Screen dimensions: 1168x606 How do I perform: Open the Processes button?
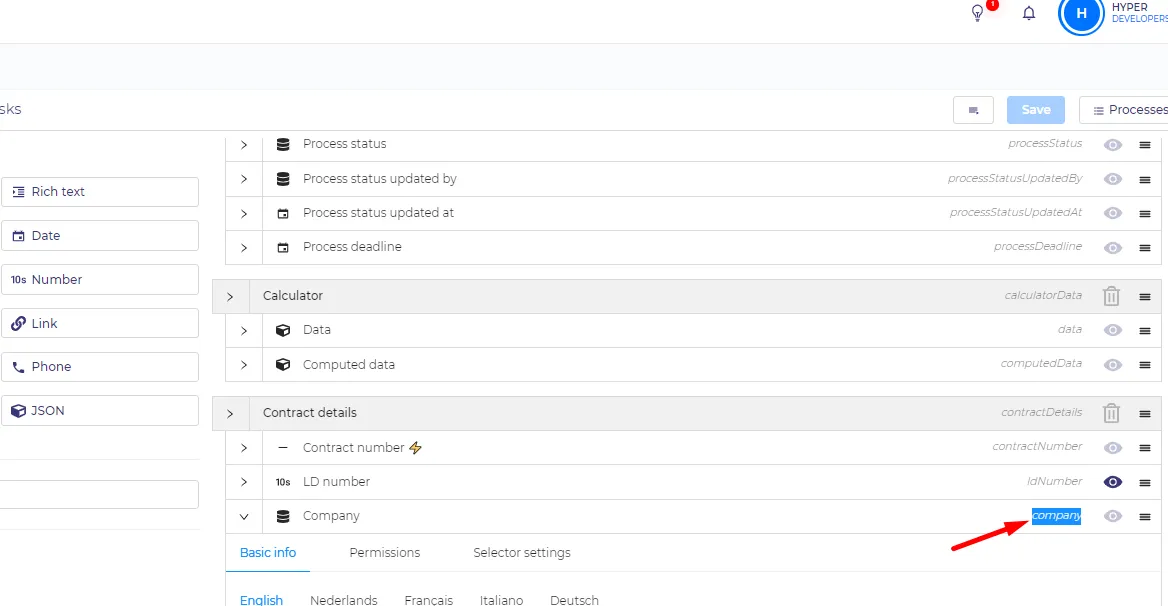point(1123,109)
